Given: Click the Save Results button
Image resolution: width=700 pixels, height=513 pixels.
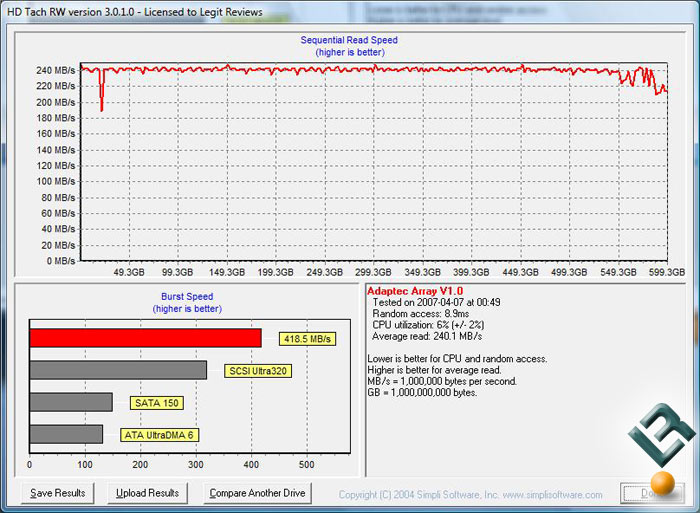Looking at the screenshot, I should click(x=58, y=493).
